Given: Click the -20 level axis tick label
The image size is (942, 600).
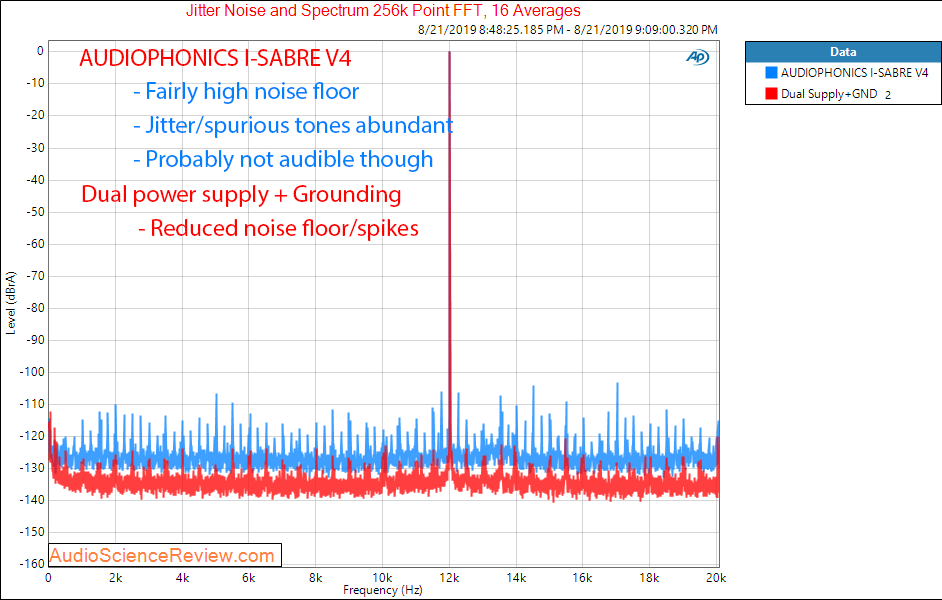Looking at the screenshot, I should [x=35, y=115].
